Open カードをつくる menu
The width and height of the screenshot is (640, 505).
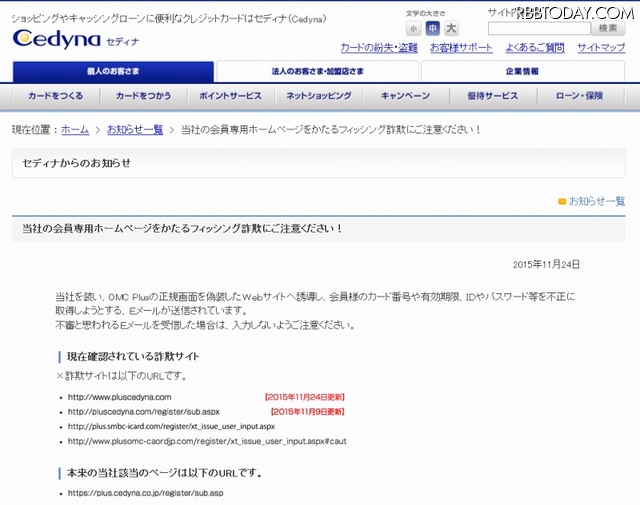coord(56,96)
